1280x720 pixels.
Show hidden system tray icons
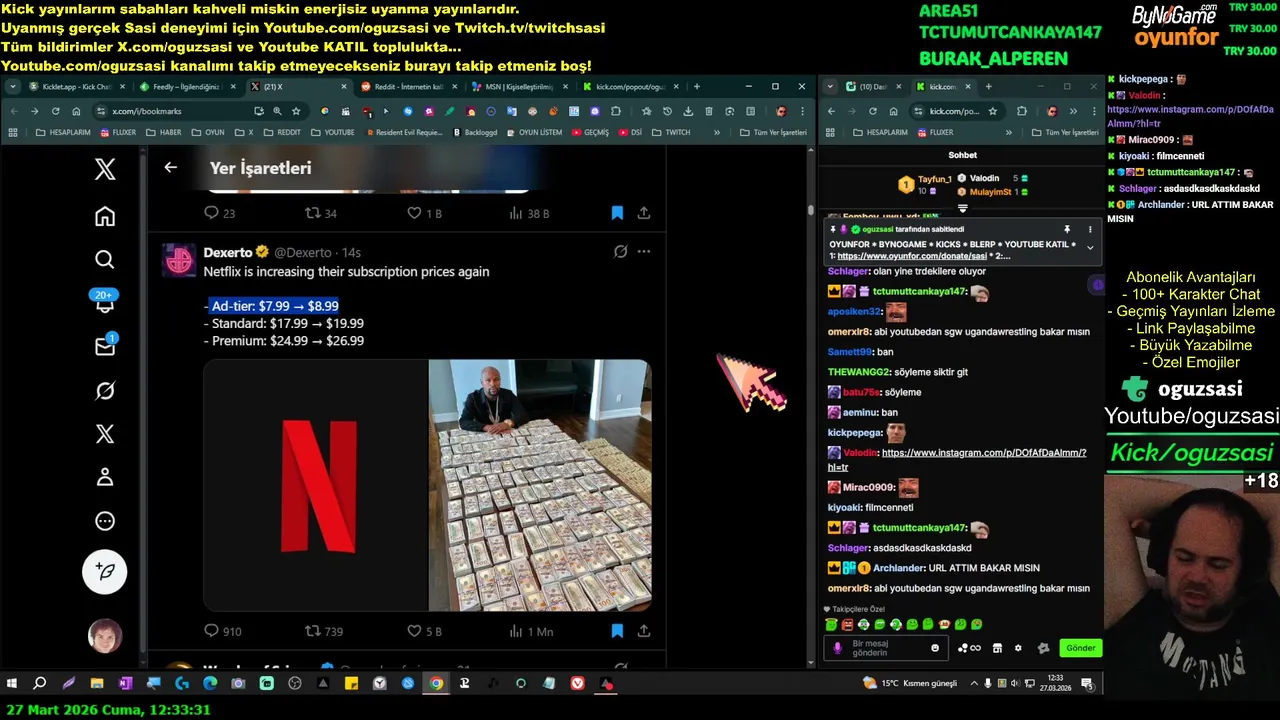[973, 684]
